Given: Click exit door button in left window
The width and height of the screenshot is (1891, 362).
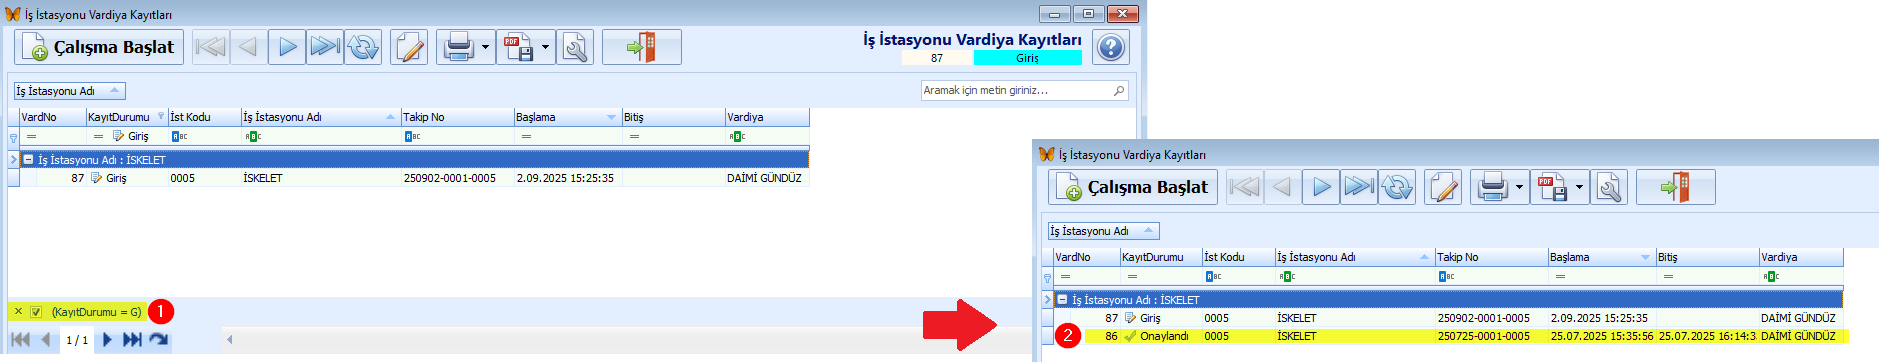Looking at the screenshot, I should pos(641,47).
